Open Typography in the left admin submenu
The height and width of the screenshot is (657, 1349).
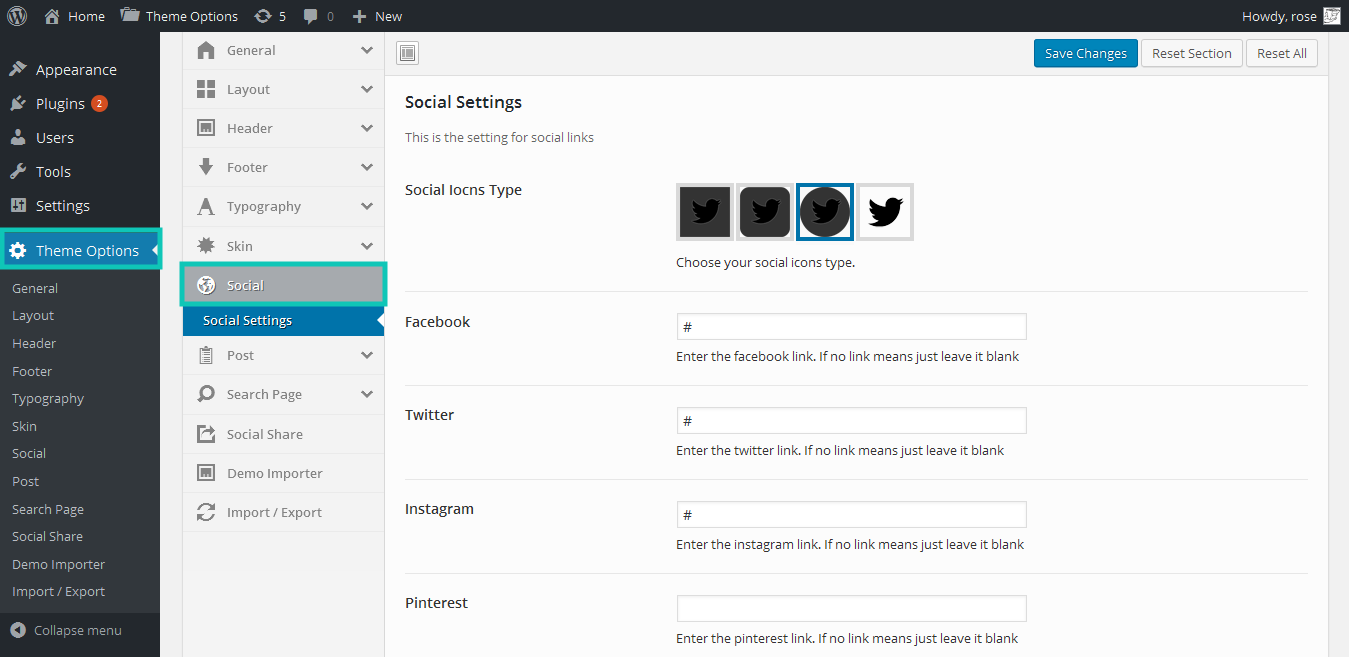[48, 398]
